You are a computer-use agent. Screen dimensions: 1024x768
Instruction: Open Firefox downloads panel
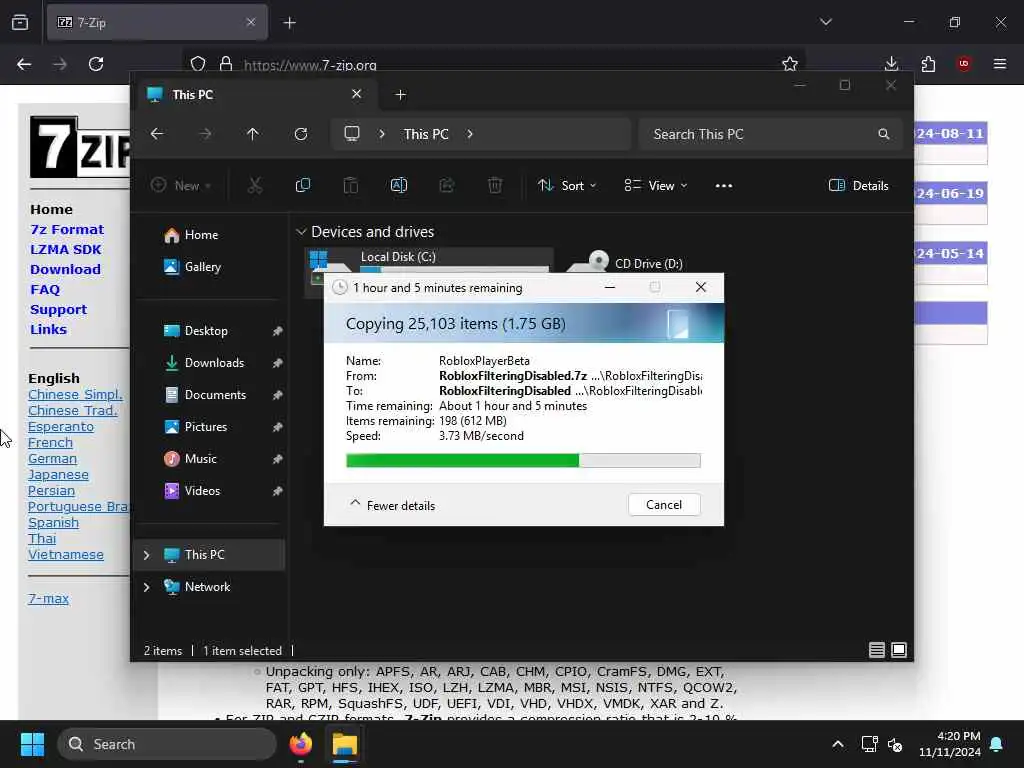pyautogui.click(x=891, y=64)
